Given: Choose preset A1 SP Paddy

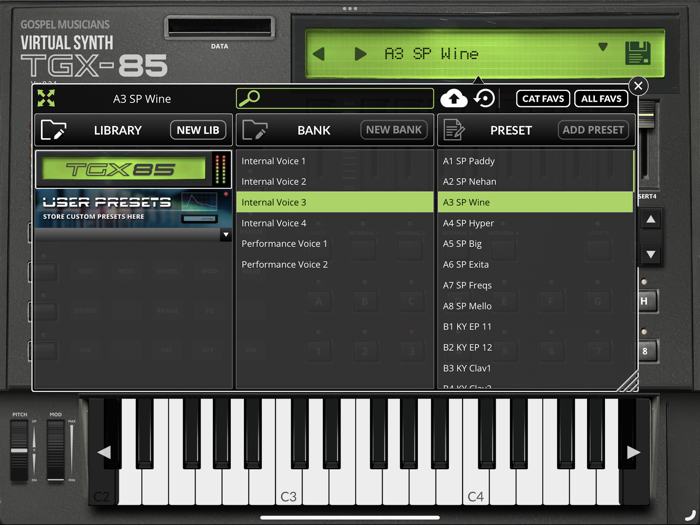Looking at the screenshot, I should [x=535, y=161].
